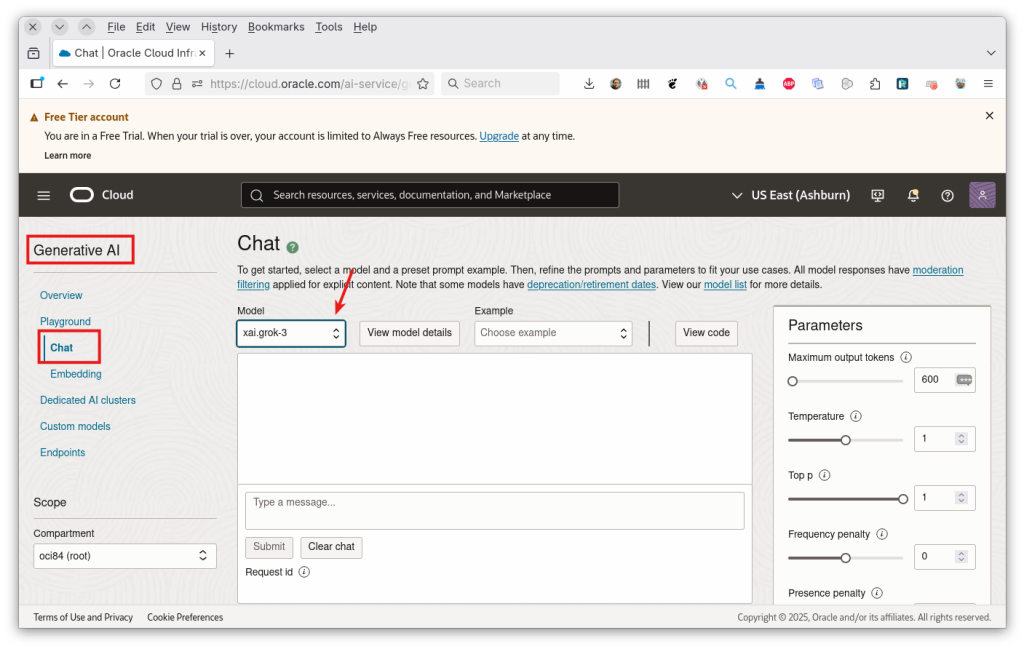The width and height of the screenshot is (1024, 649).
Task: Adjust the Frequency penalty value stepper
Action: (961, 556)
